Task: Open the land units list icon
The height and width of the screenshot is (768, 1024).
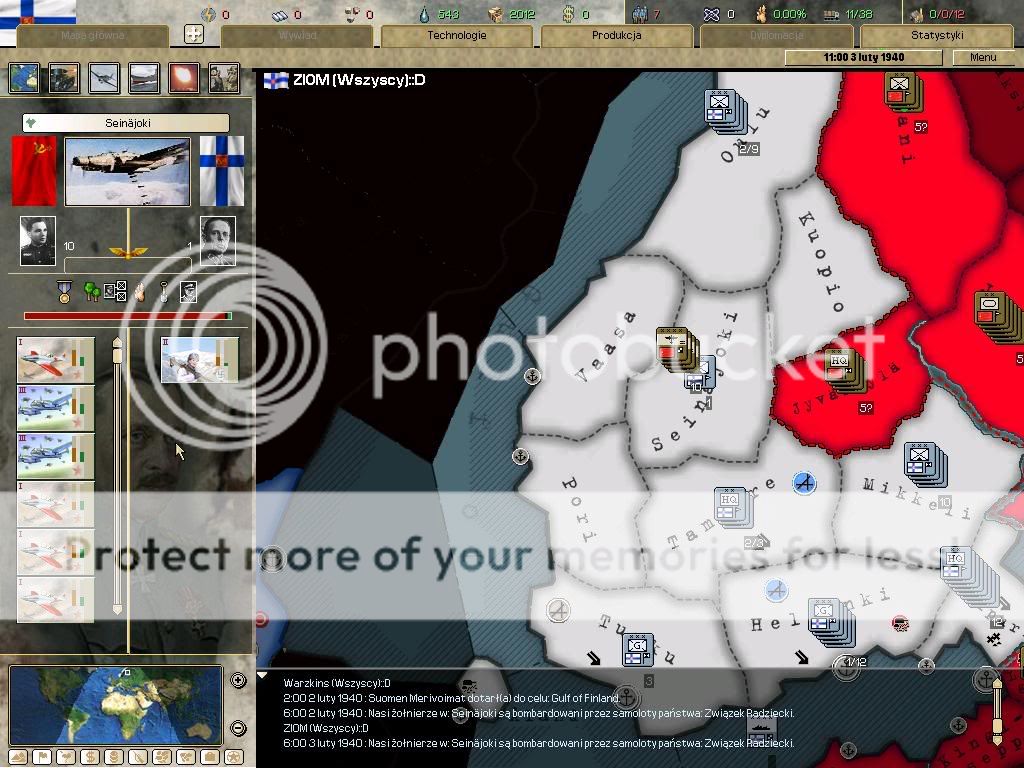Action: [x=65, y=78]
